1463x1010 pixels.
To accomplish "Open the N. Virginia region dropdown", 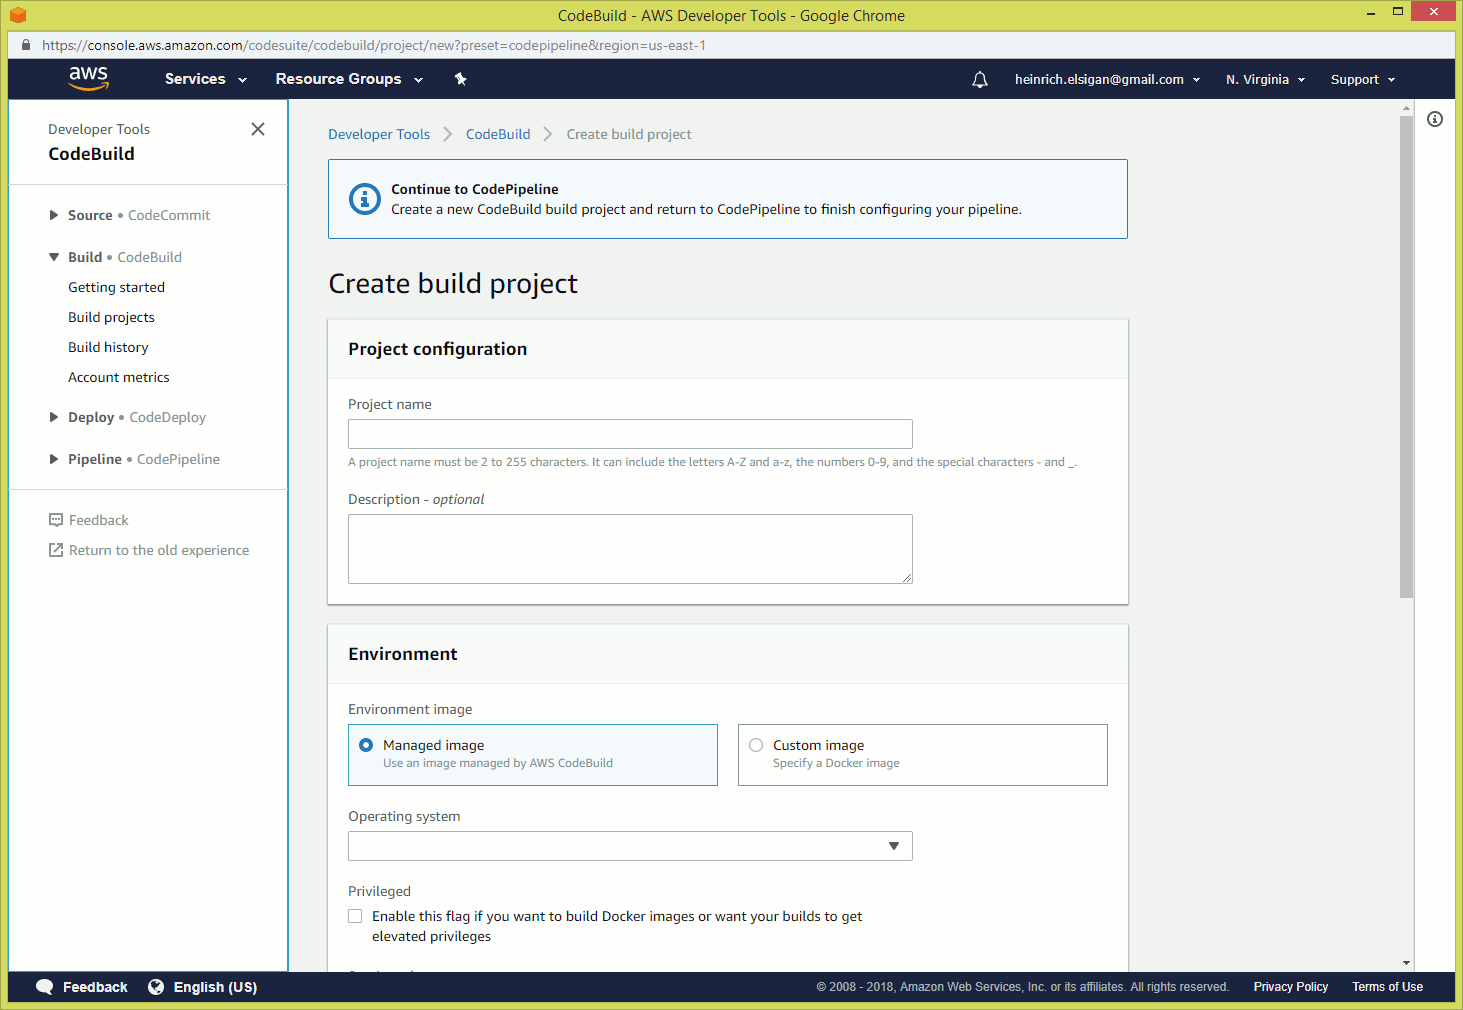I will click(1265, 79).
